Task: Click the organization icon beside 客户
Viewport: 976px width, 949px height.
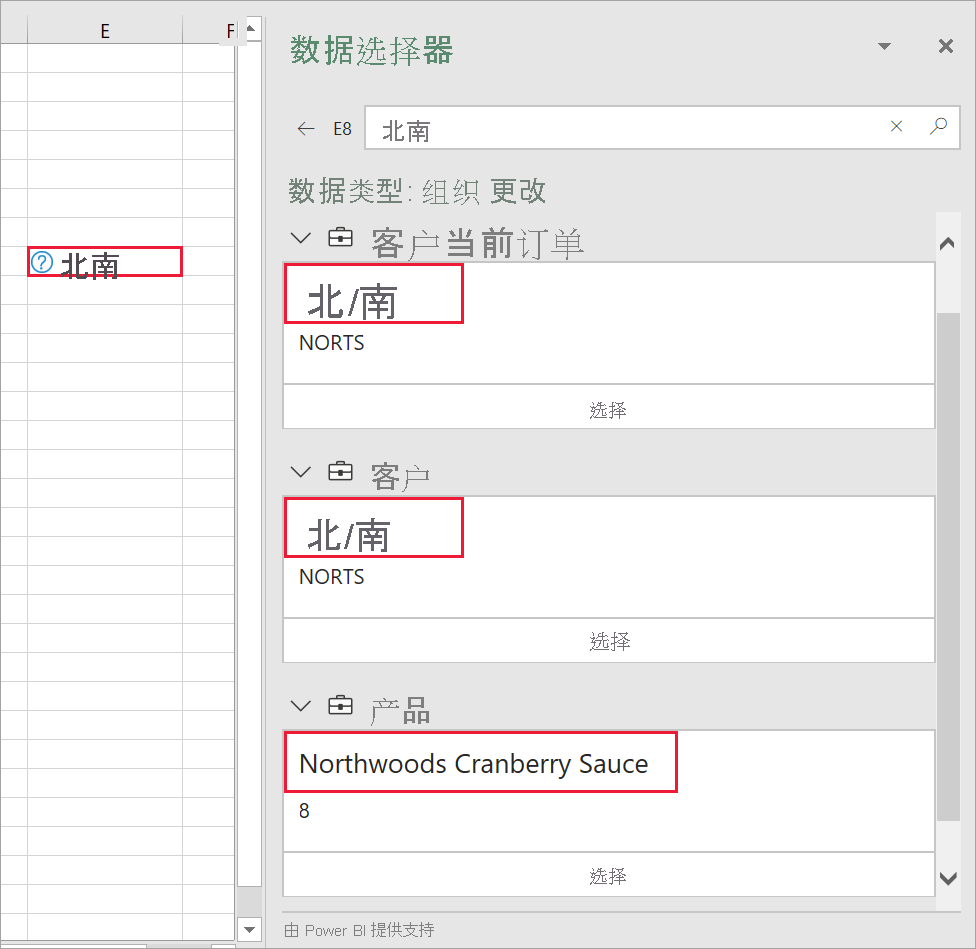Action: (341, 472)
